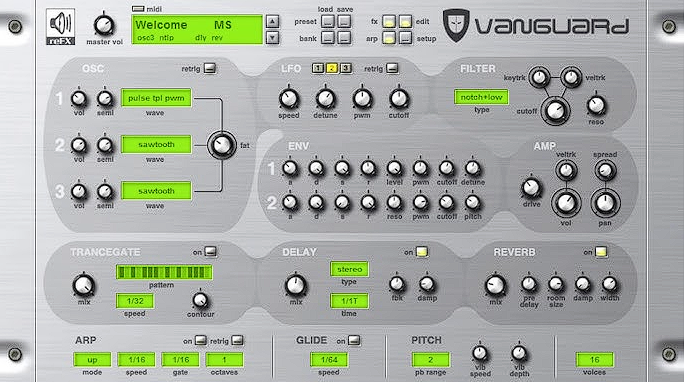Click the filter veltrk knob

click(571, 78)
